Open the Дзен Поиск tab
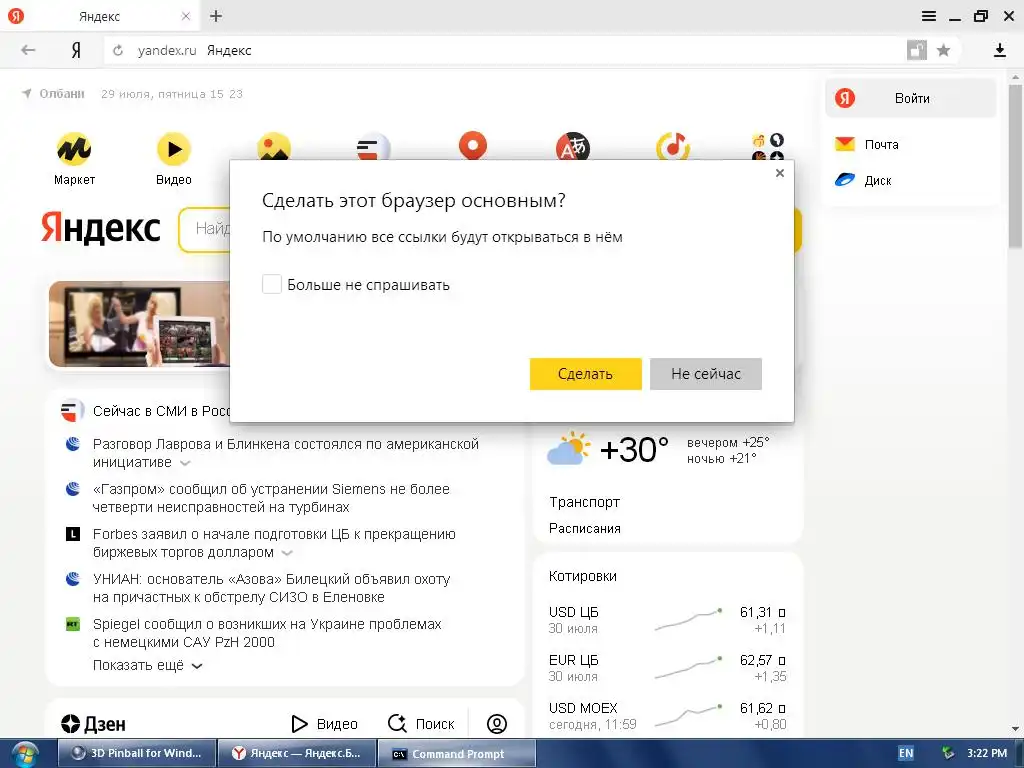 click(x=421, y=724)
